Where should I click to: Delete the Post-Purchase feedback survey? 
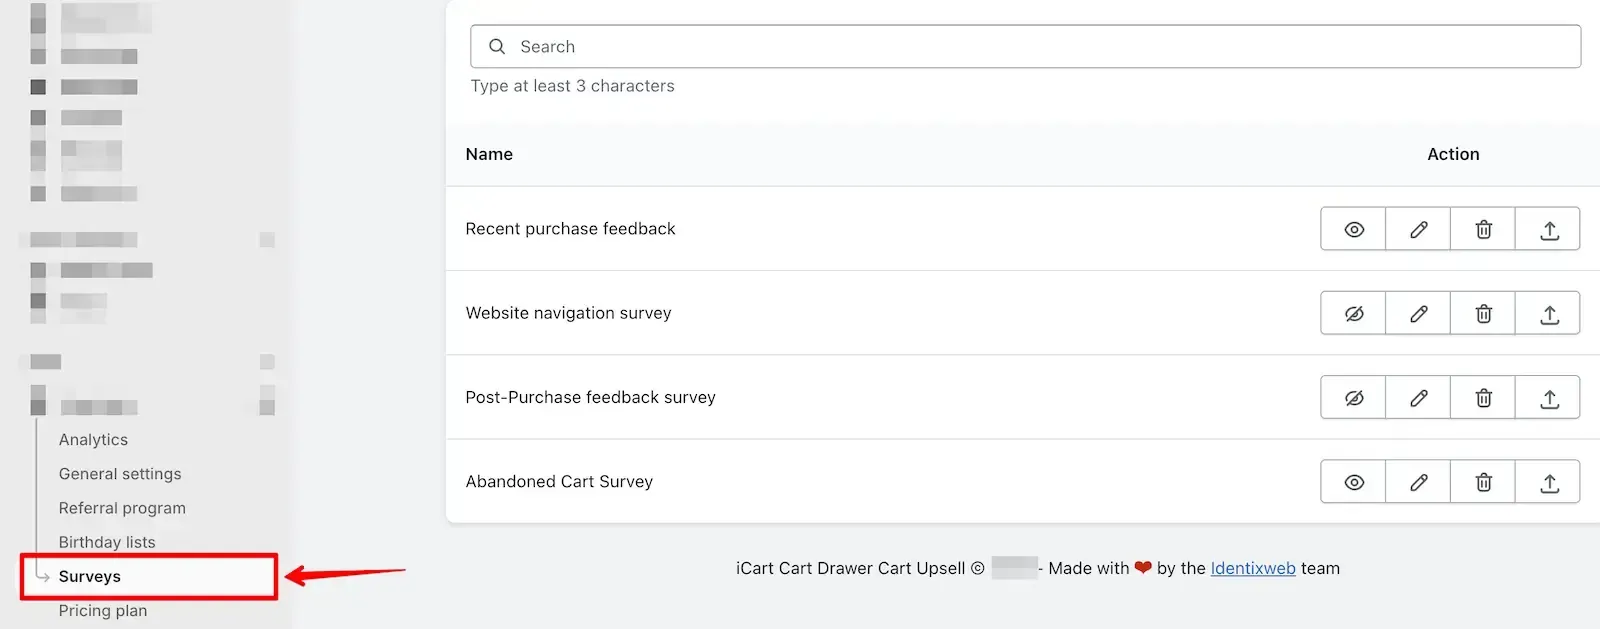[x=1483, y=397]
